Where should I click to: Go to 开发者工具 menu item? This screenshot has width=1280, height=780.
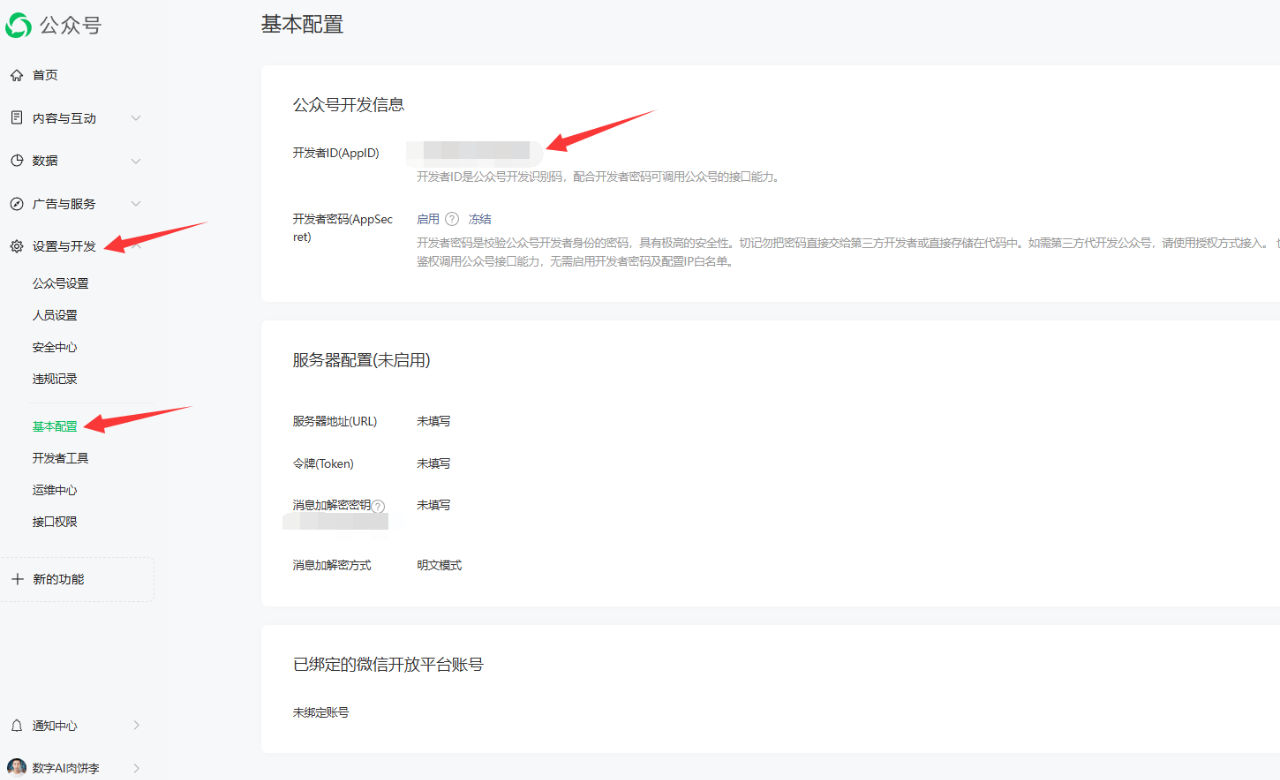coord(60,458)
